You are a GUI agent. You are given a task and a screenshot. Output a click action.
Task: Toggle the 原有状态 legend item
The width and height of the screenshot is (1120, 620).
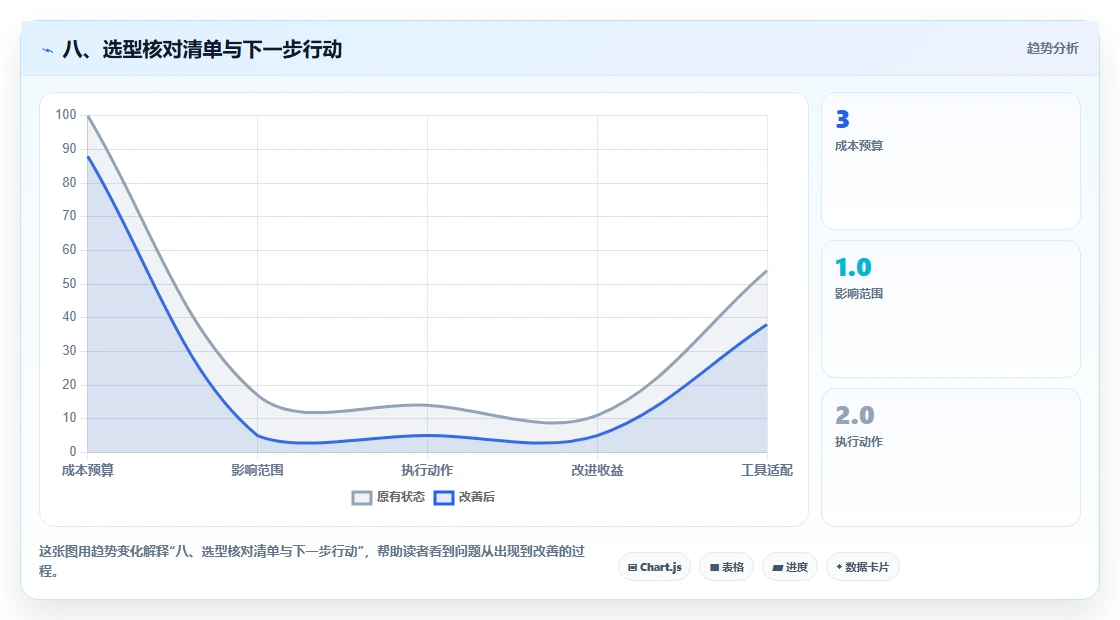[x=389, y=497]
